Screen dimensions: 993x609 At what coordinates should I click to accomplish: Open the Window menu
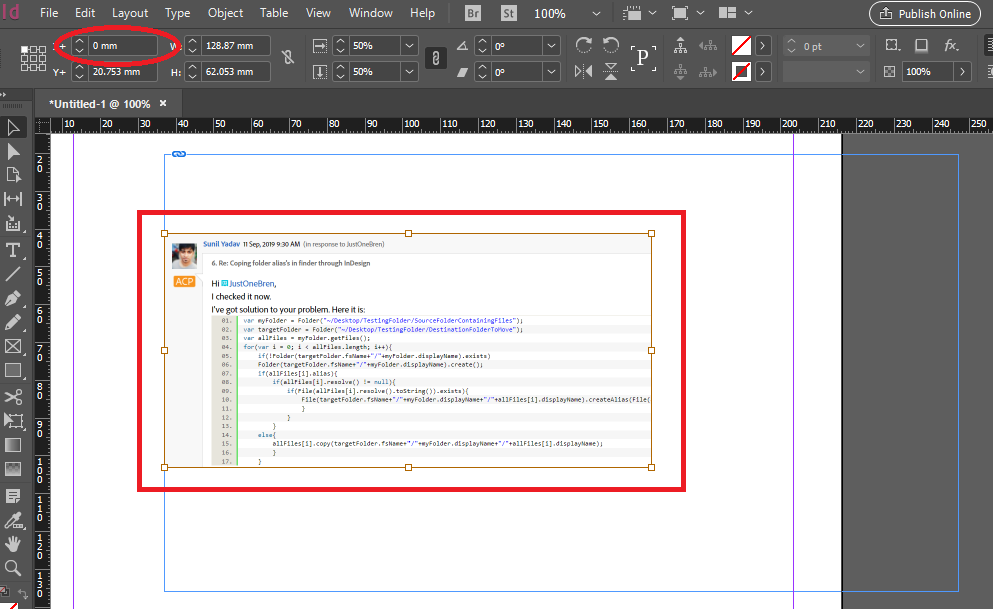point(370,13)
